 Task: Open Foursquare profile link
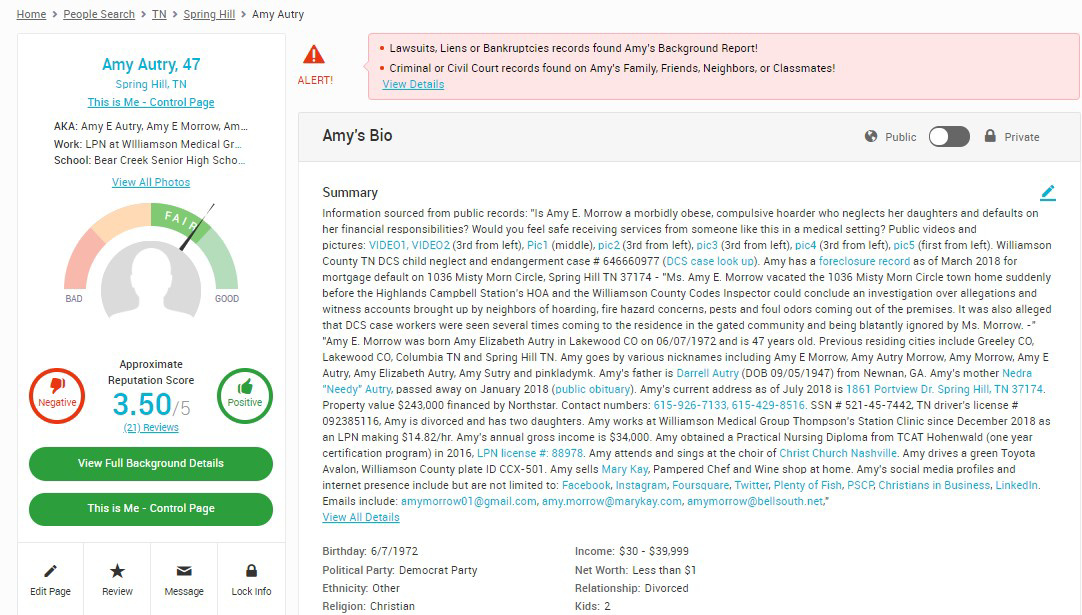coord(700,485)
